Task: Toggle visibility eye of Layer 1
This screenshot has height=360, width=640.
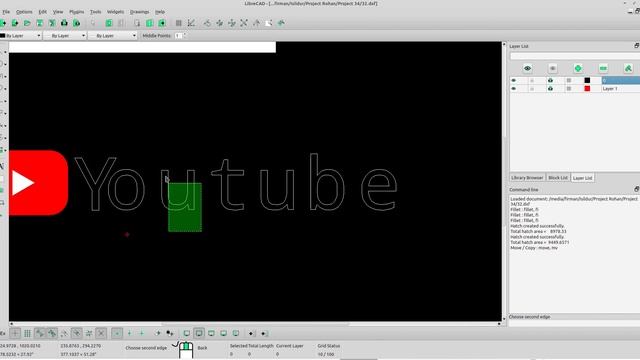Action: (513, 89)
